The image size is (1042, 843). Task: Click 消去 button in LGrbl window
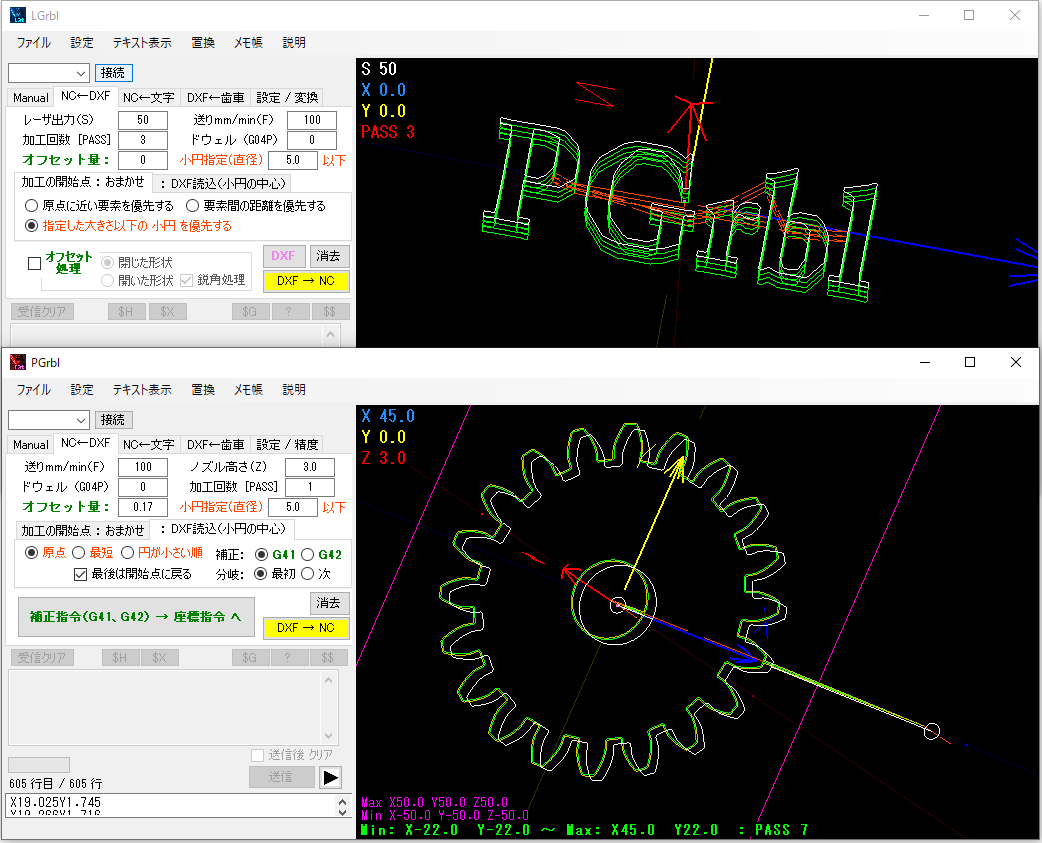click(328, 256)
